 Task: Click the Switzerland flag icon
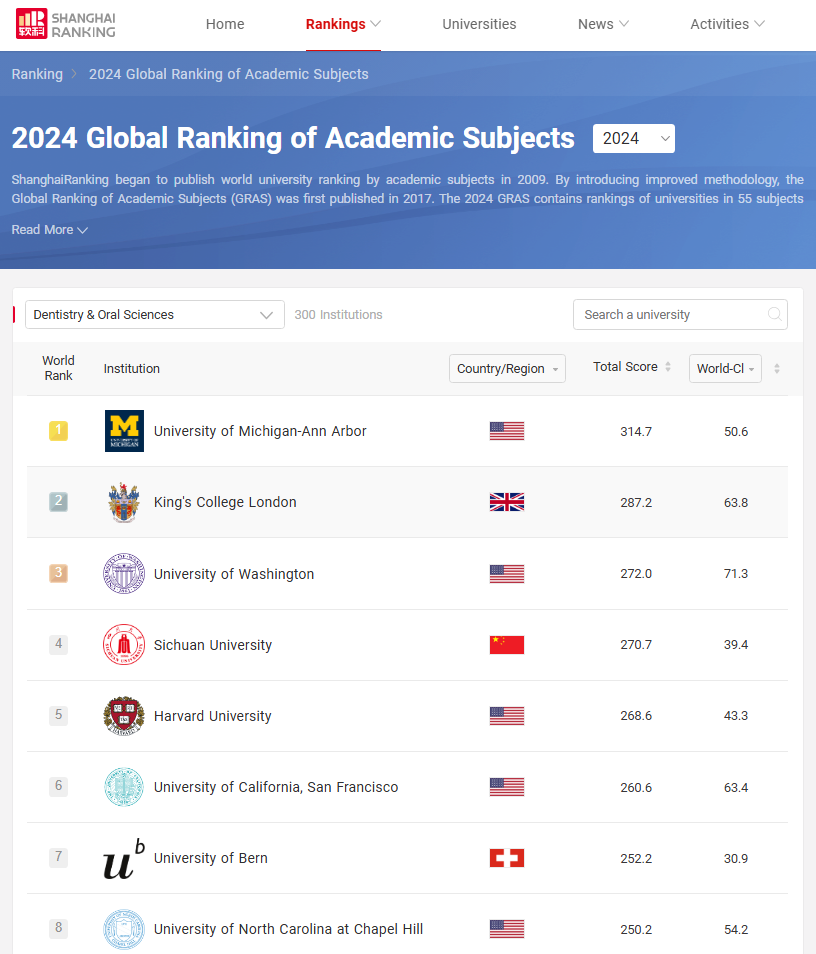(506, 858)
